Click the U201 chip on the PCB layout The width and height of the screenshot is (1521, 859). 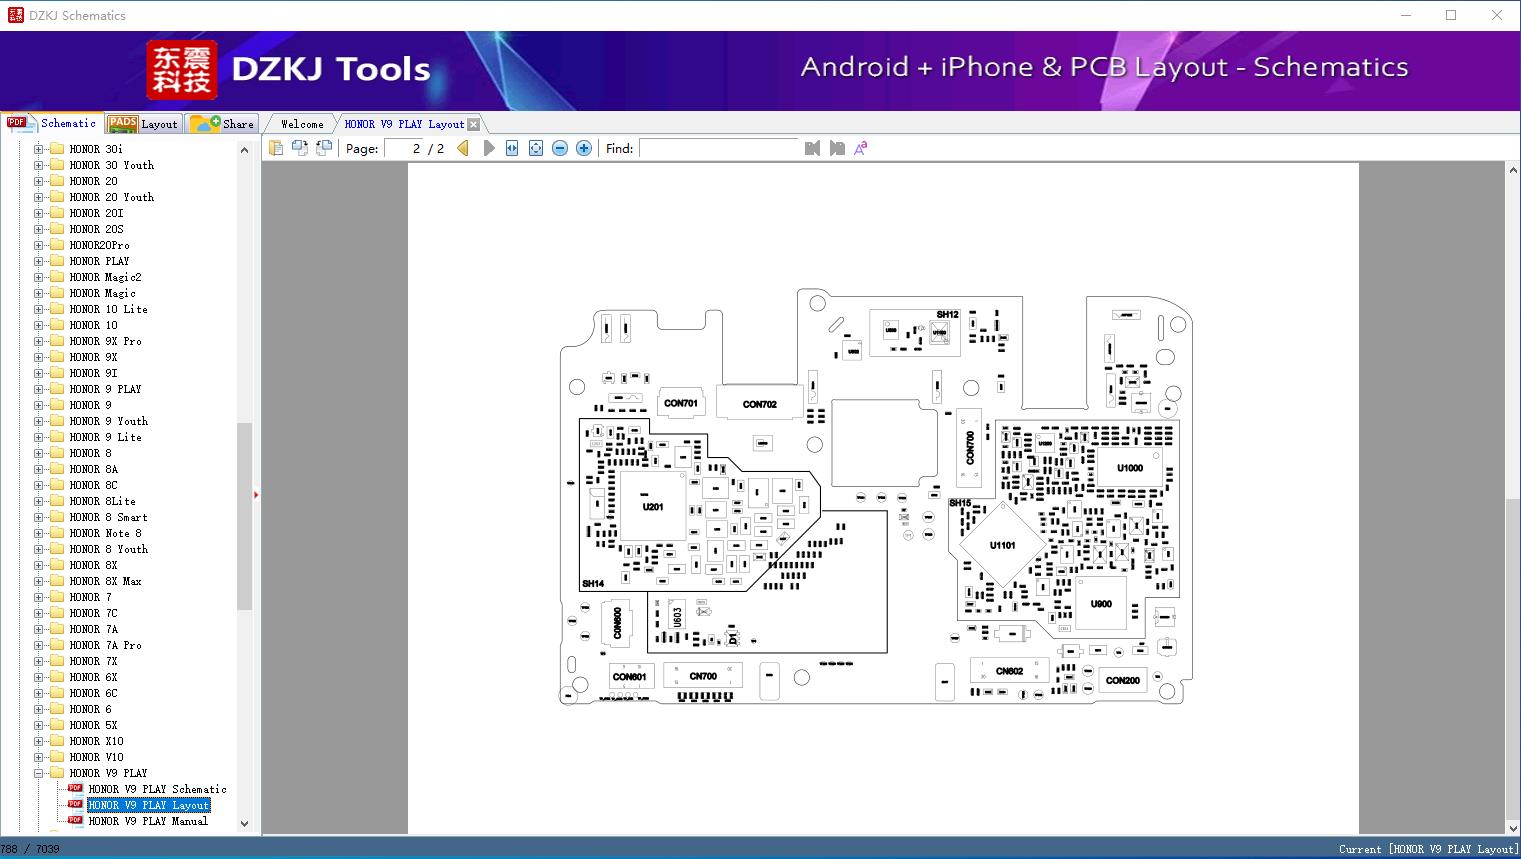[653, 507]
